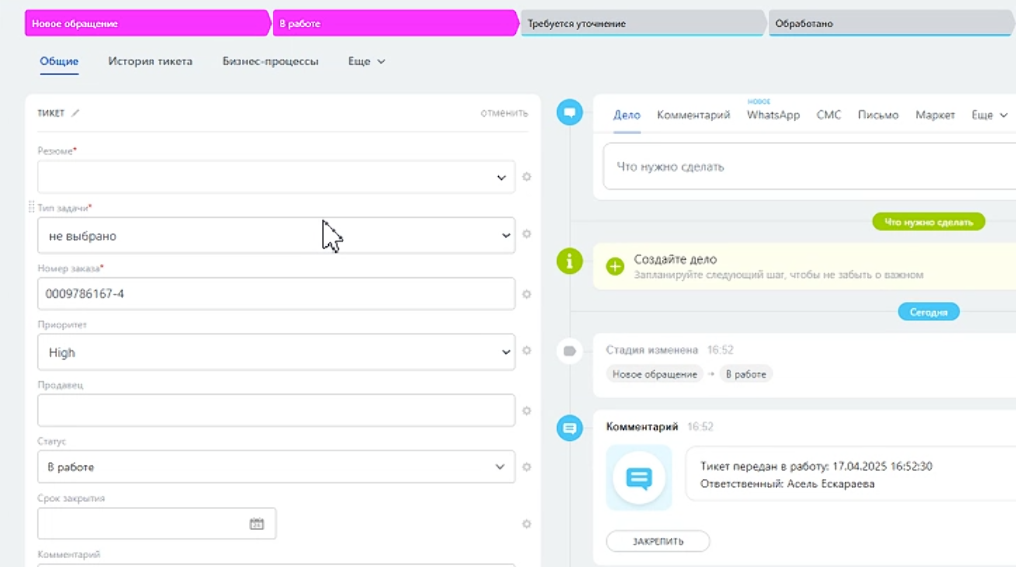The width and height of the screenshot is (1016, 567).
Task: Open calendar picker in Срок закрытия field
Action: (x=256, y=524)
